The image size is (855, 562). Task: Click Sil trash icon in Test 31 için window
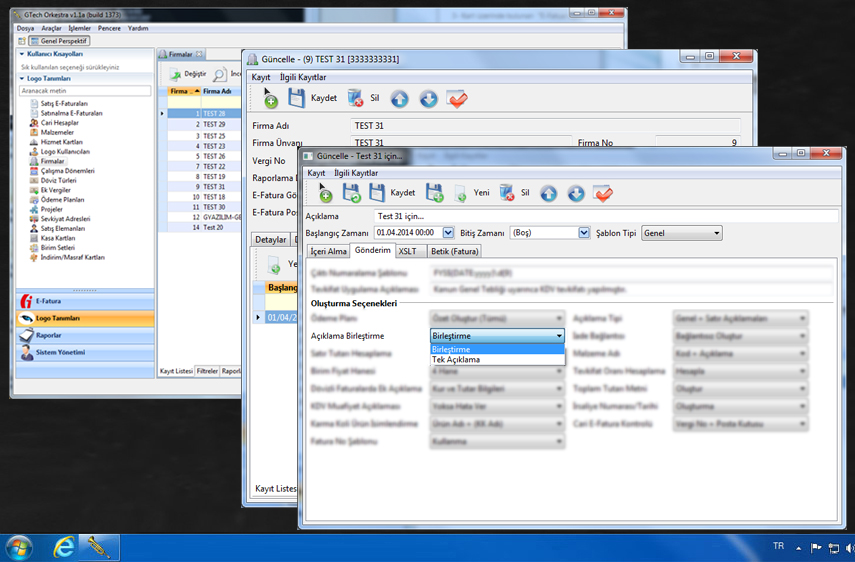coord(507,193)
